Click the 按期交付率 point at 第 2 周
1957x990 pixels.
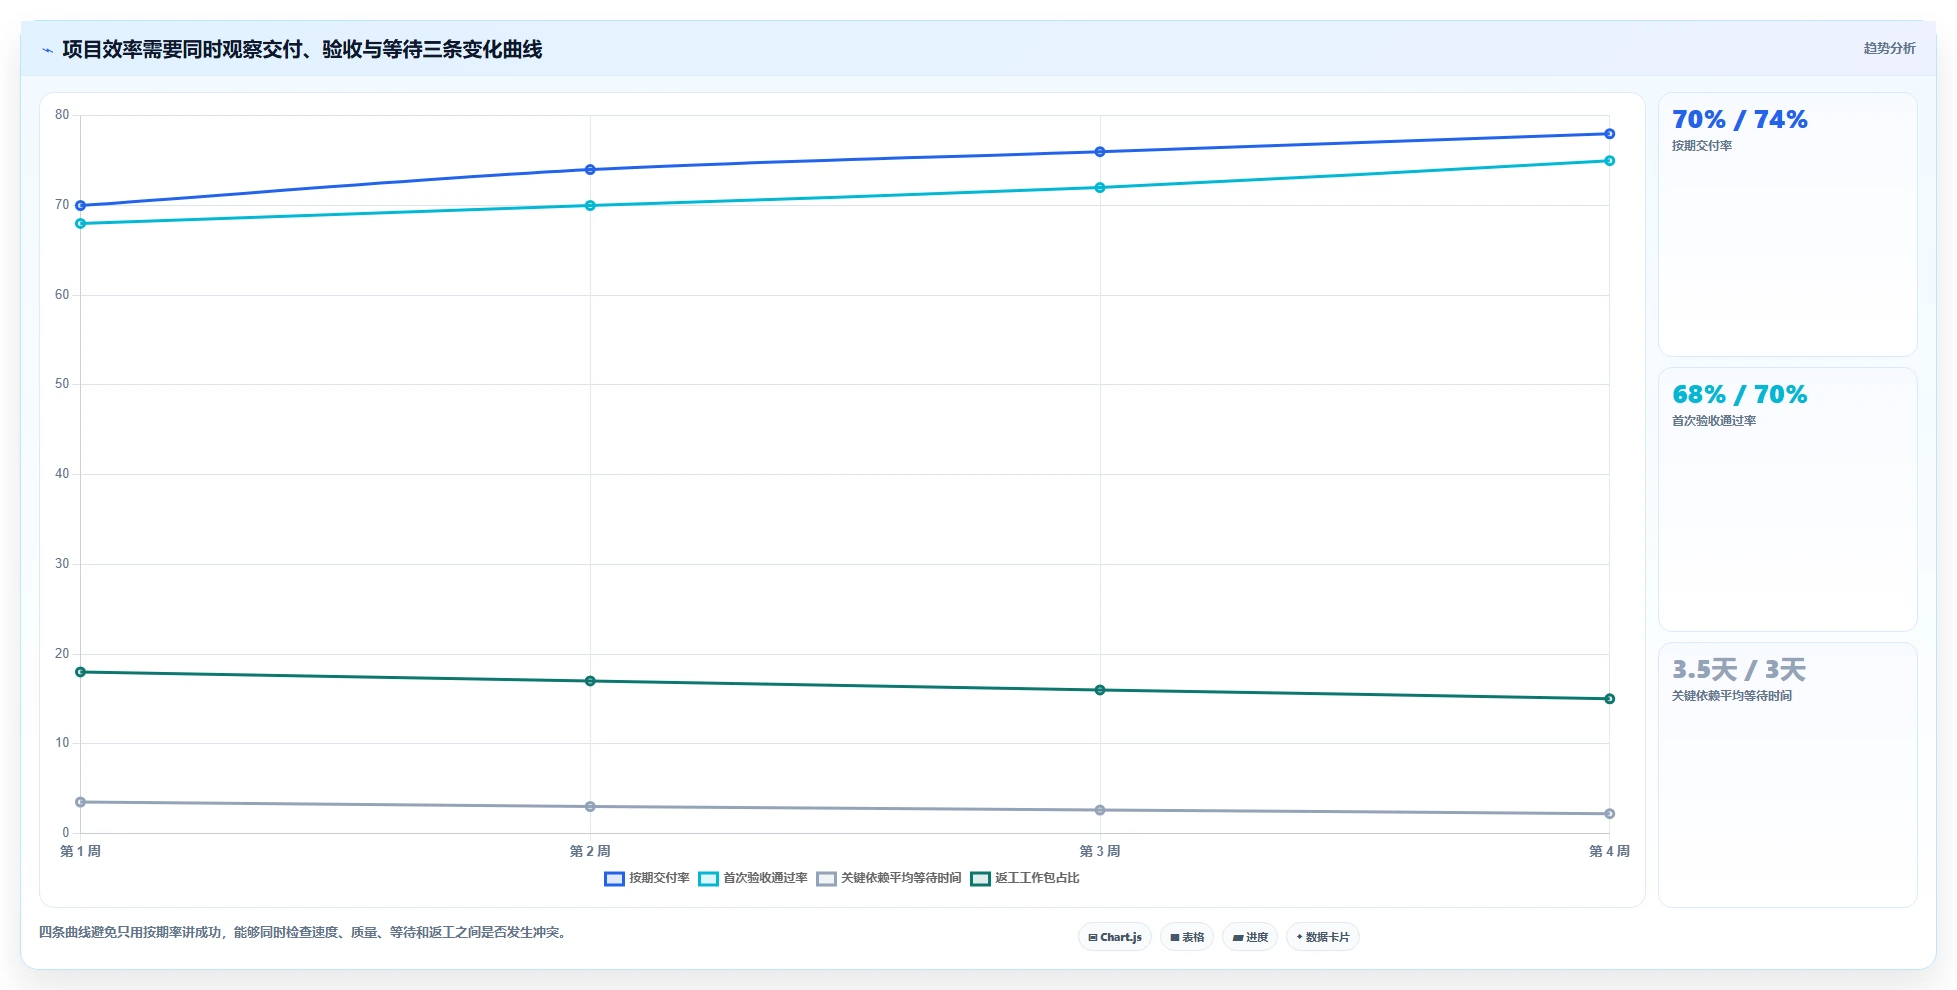click(590, 170)
